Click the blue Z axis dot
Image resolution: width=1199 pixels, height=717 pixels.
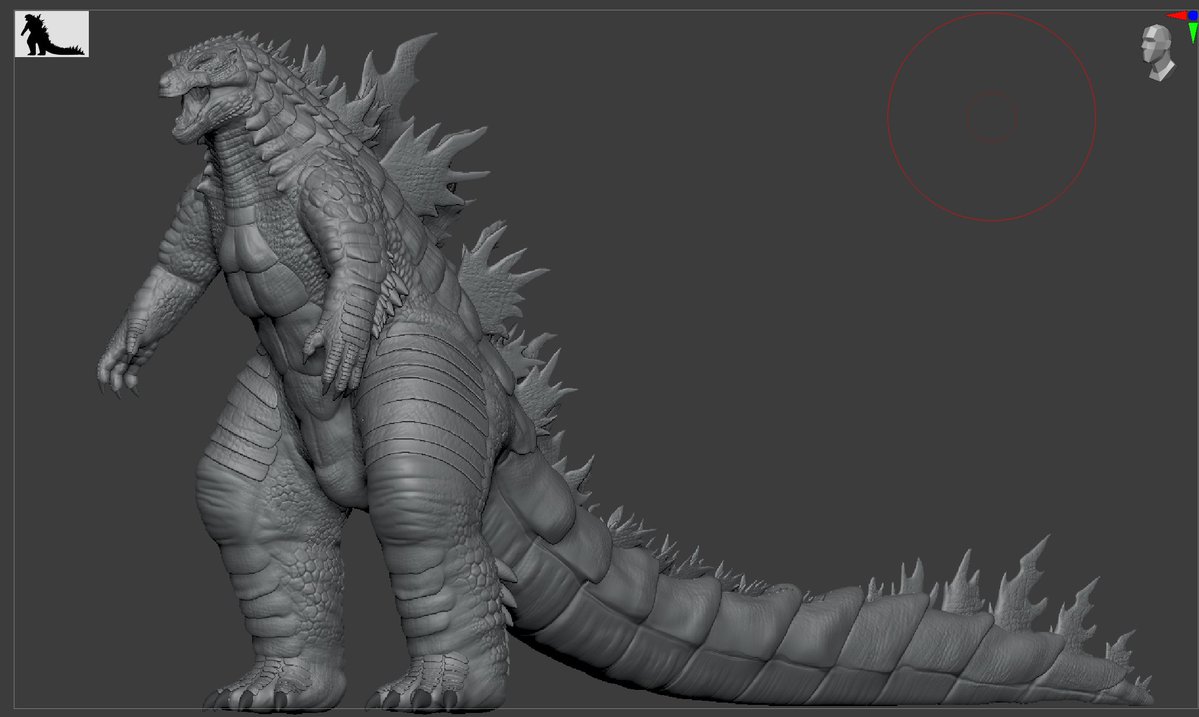pyautogui.click(x=1193, y=15)
